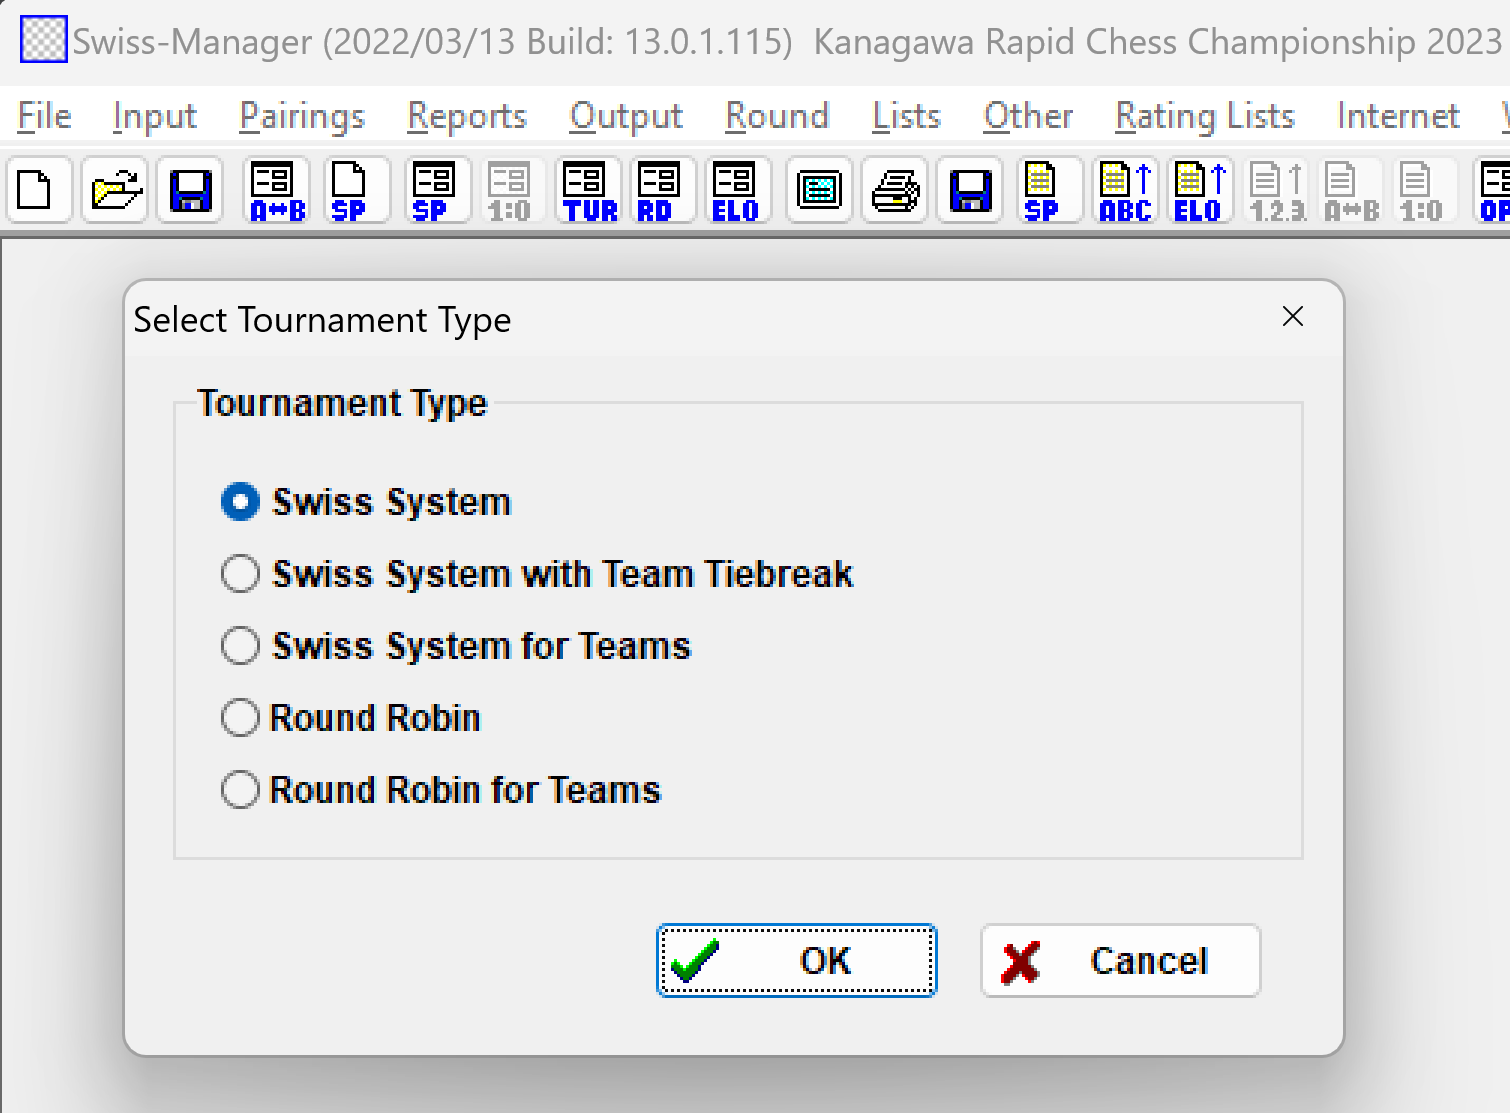Image resolution: width=1510 pixels, height=1113 pixels.
Task: Select Round Robin for Teams option
Action: tap(240, 790)
